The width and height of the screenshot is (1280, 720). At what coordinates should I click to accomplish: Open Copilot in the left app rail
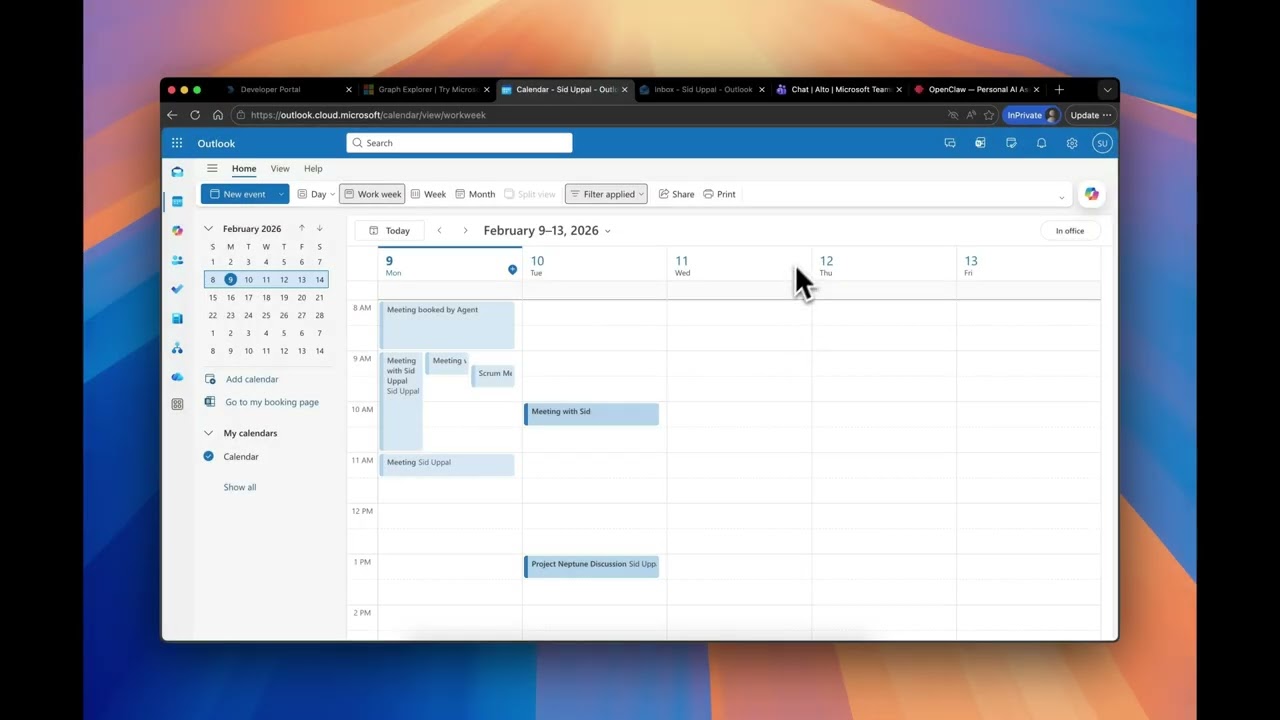coord(177,230)
